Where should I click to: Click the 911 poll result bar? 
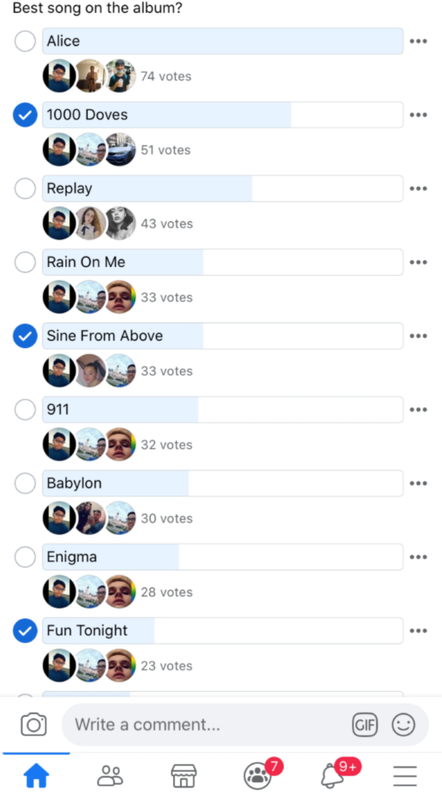point(223,410)
